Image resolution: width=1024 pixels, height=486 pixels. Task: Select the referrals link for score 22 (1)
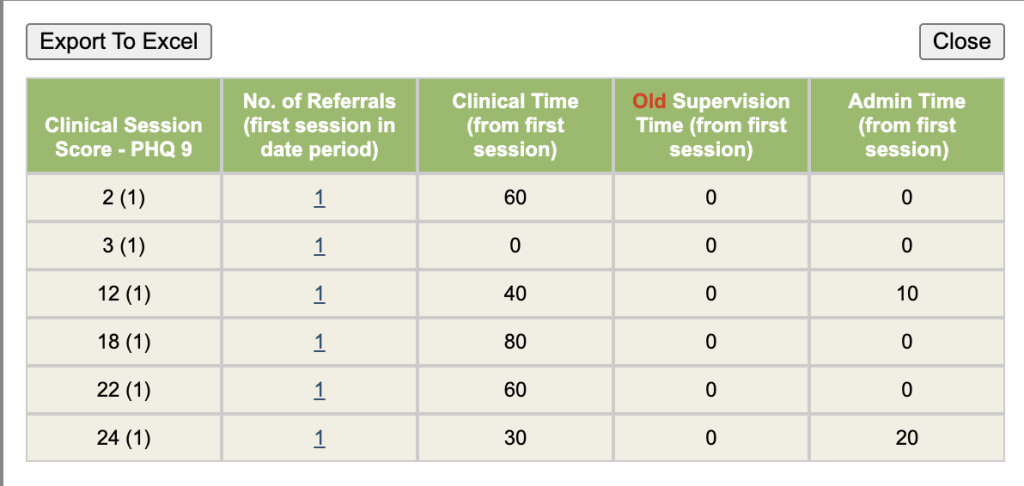(319, 390)
